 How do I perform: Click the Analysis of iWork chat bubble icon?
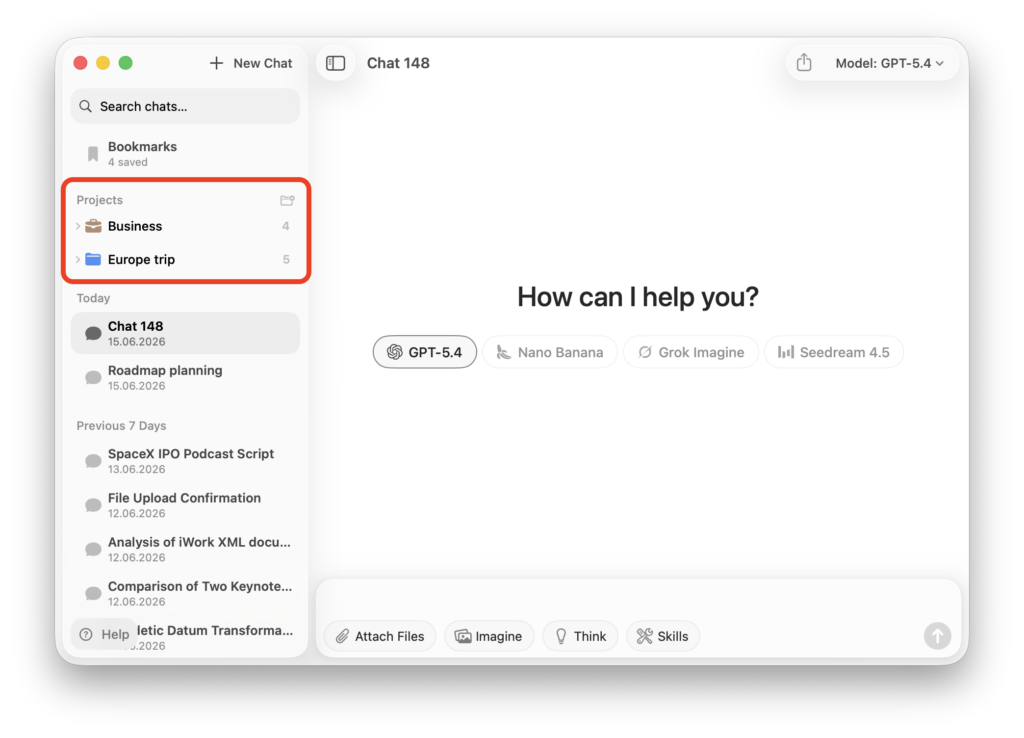pos(93,549)
